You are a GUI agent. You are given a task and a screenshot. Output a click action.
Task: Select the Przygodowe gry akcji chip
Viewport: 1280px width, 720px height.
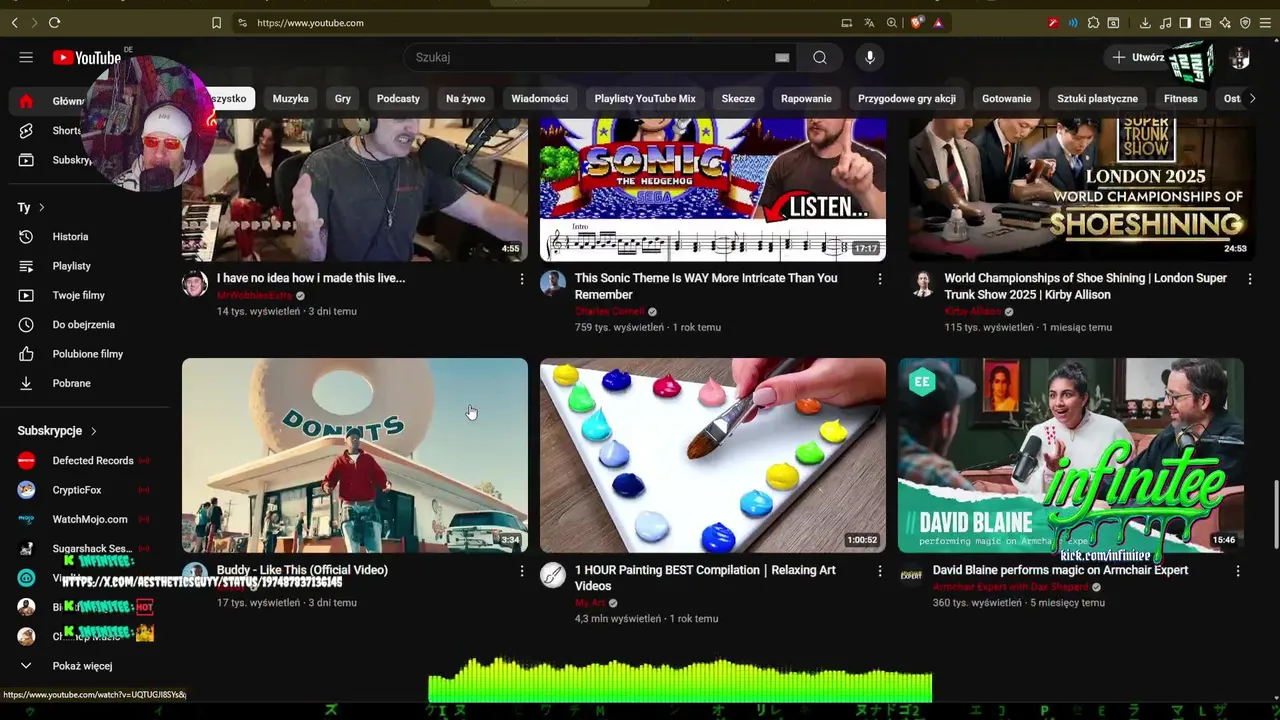click(907, 98)
